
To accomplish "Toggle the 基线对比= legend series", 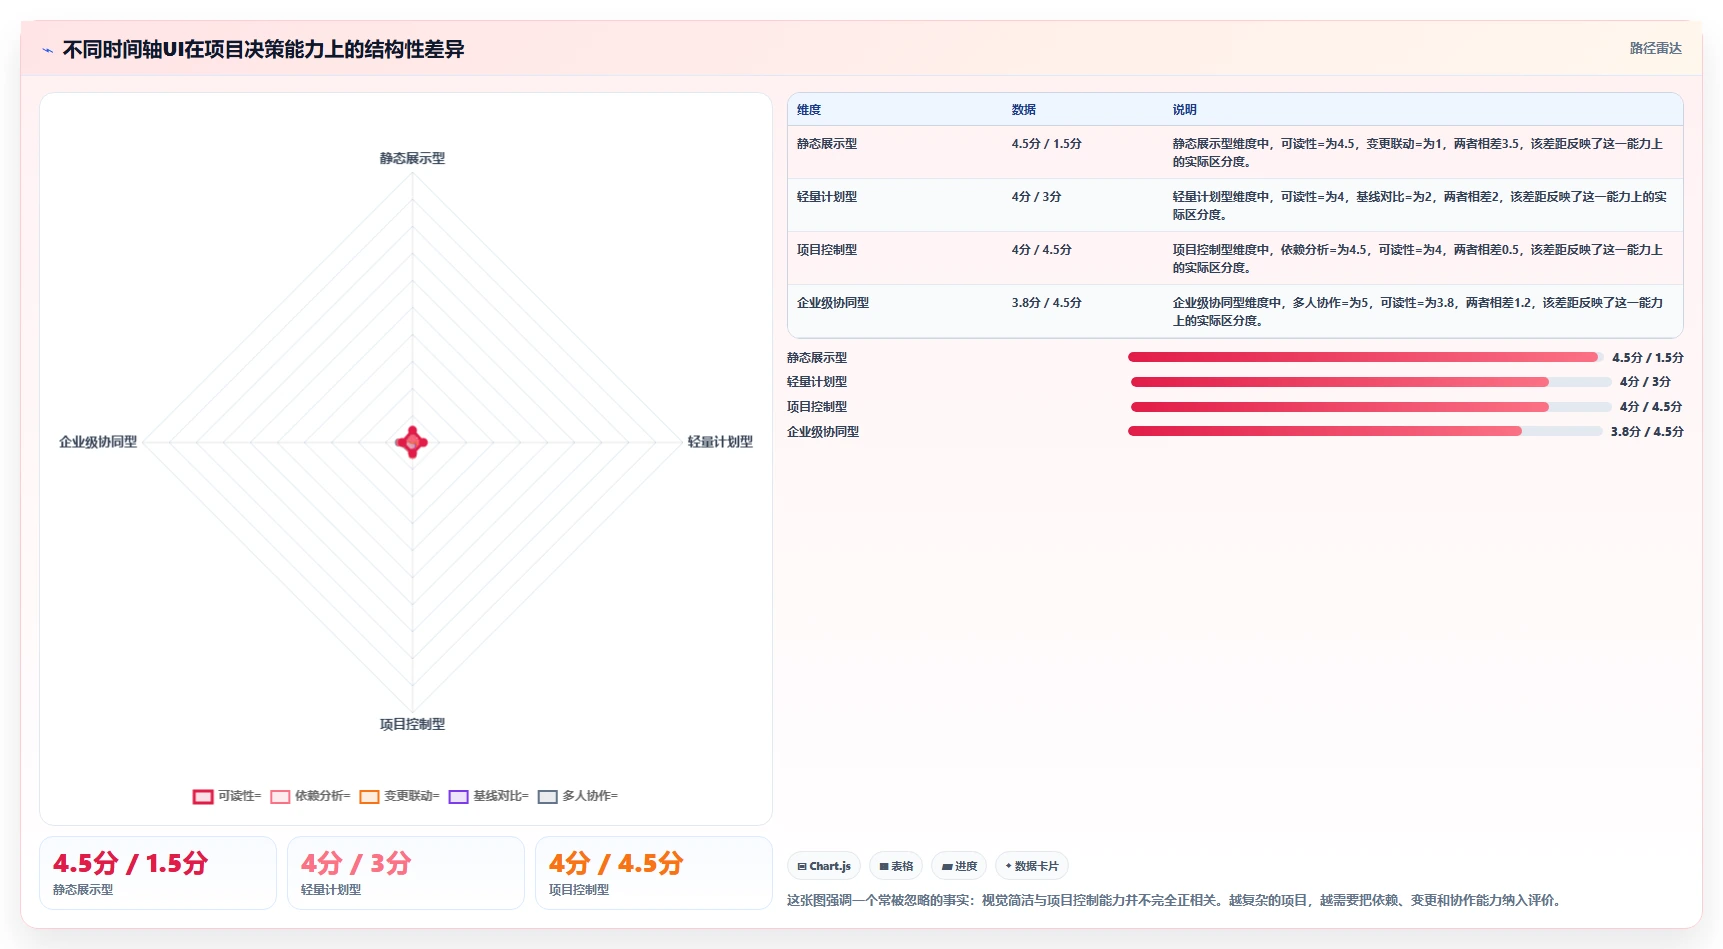I will pyautogui.click(x=489, y=796).
